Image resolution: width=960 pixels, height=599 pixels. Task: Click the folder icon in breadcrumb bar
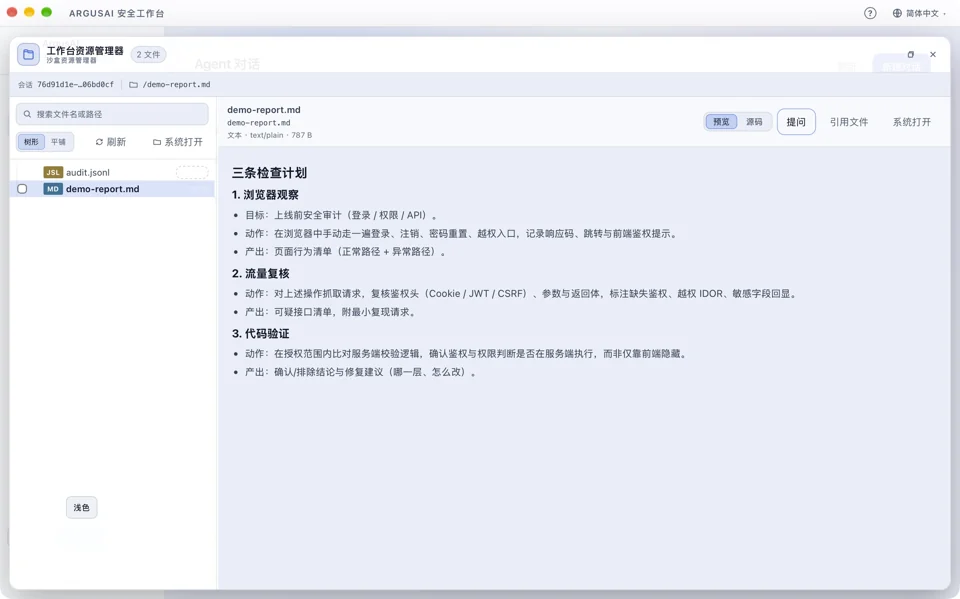point(133,85)
